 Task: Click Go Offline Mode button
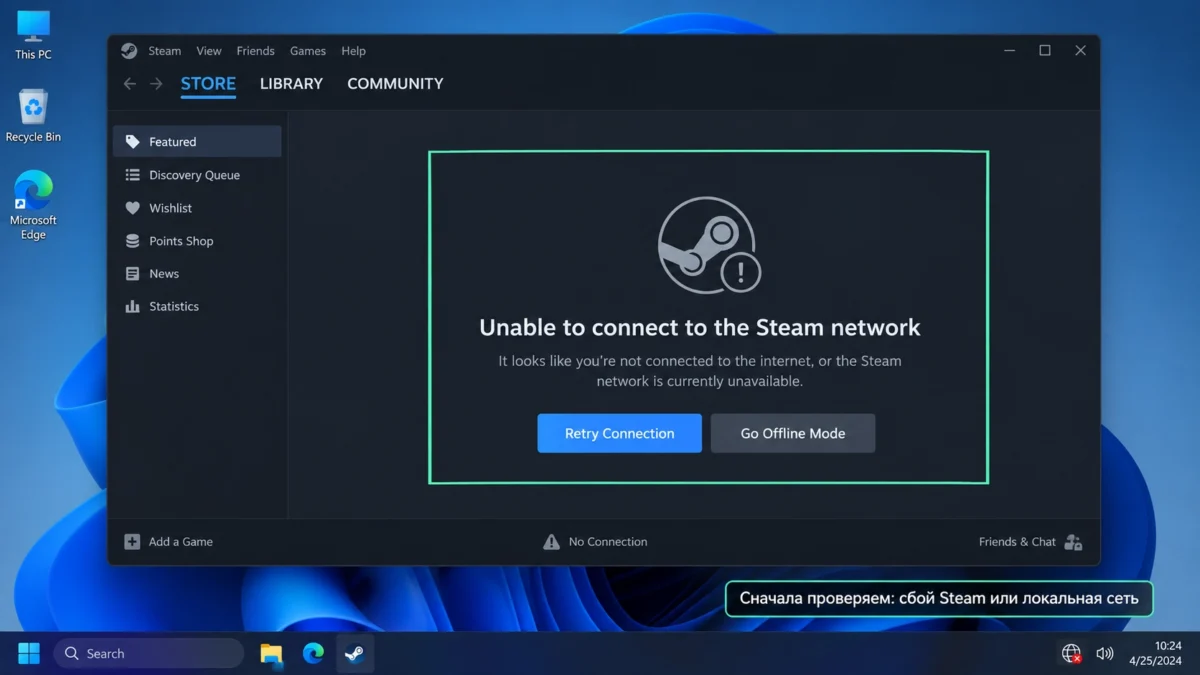click(x=793, y=433)
